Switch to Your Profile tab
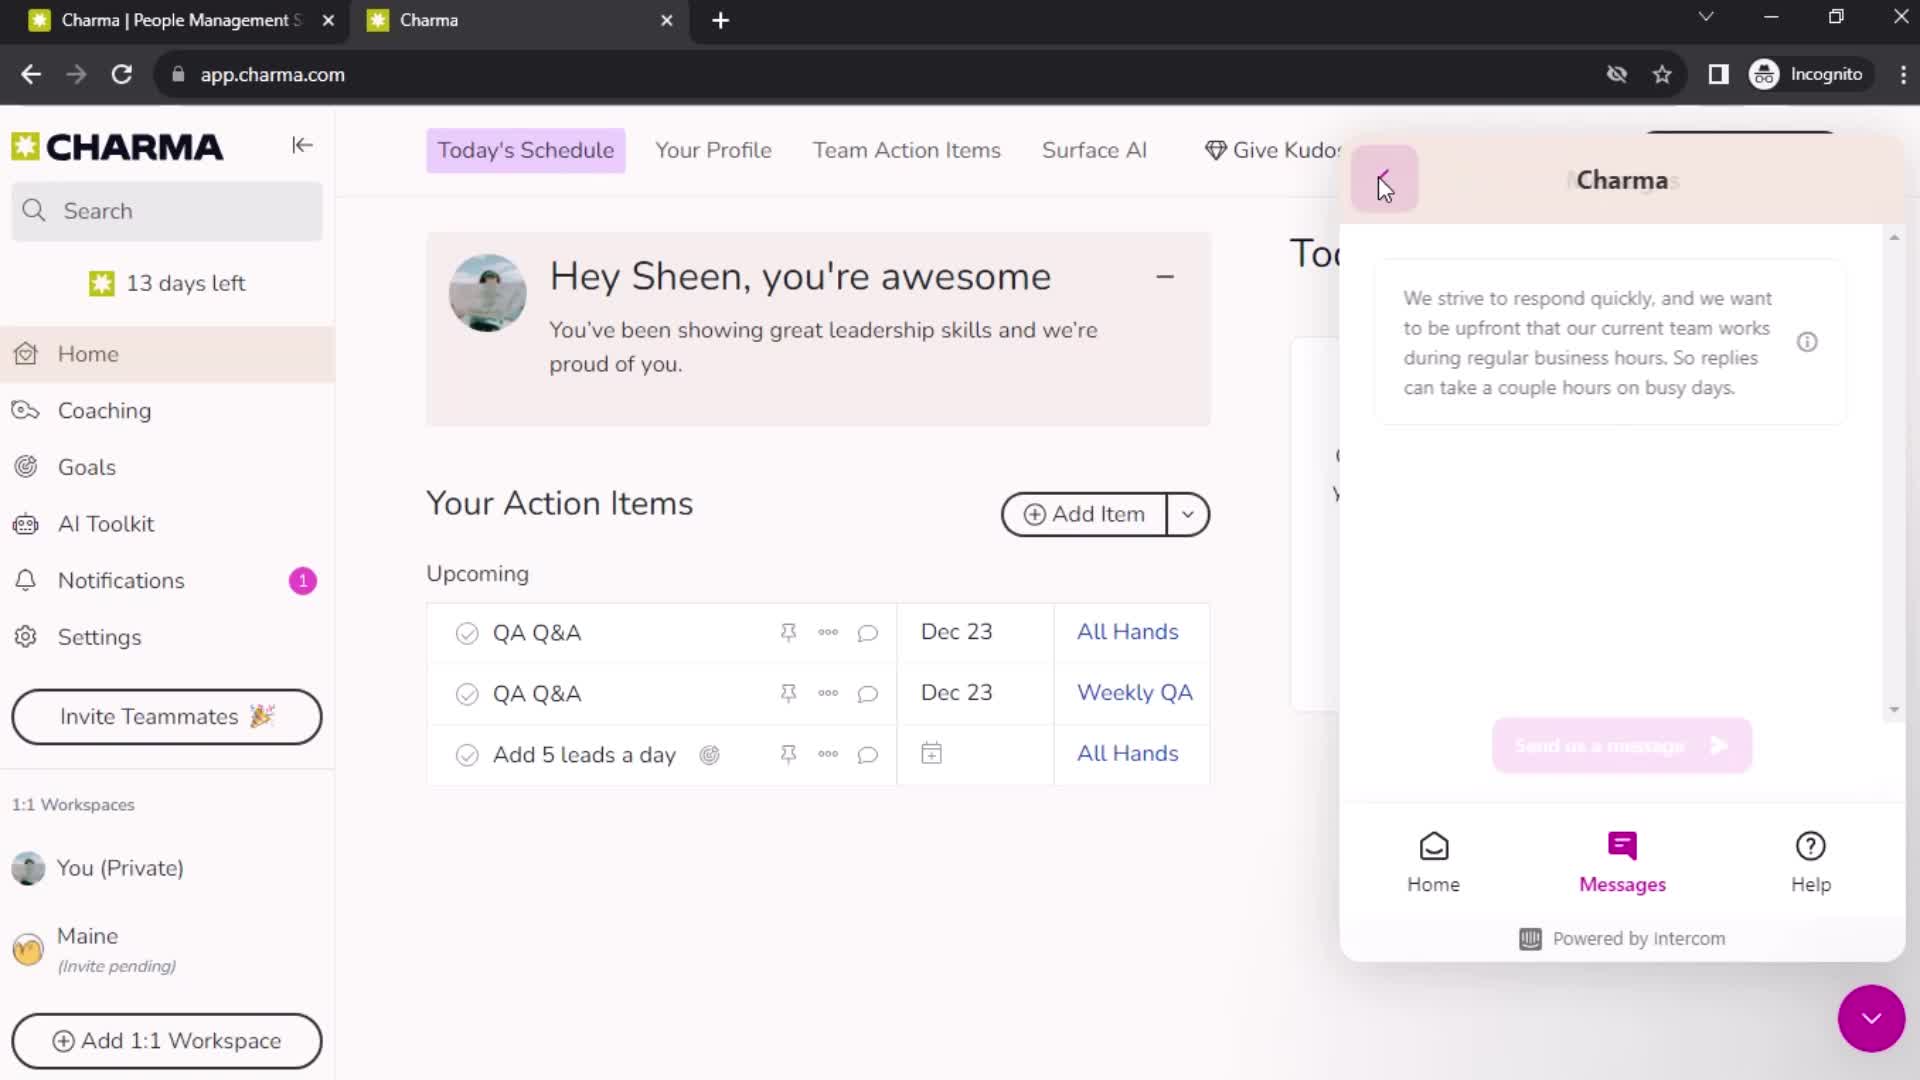Image resolution: width=1920 pixels, height=1080 pixels. [713, 150]
